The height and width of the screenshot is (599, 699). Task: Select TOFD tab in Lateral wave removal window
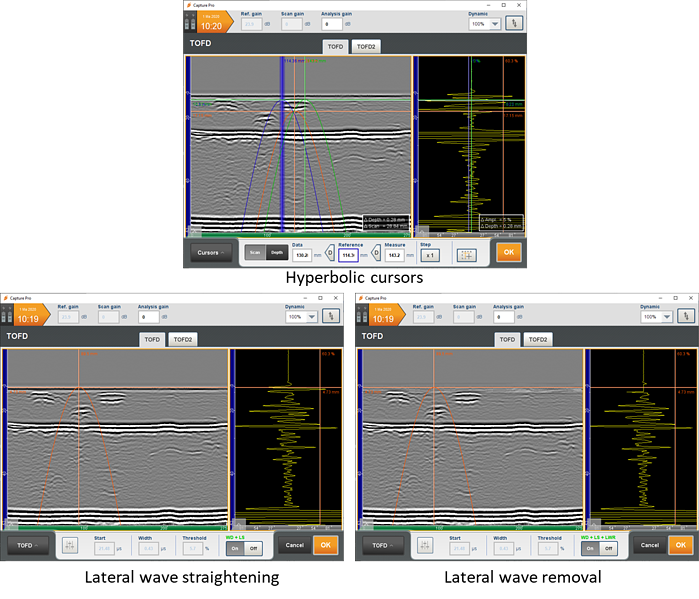[507, 339]
